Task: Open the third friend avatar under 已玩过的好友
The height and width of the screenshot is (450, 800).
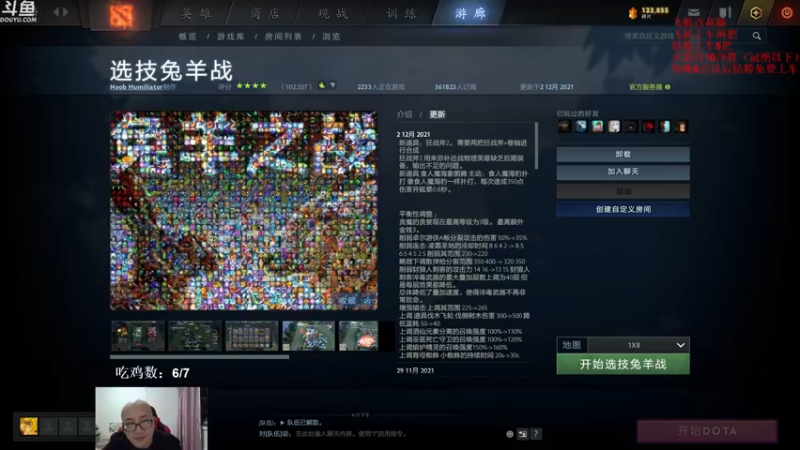Action: coord(597,126)
